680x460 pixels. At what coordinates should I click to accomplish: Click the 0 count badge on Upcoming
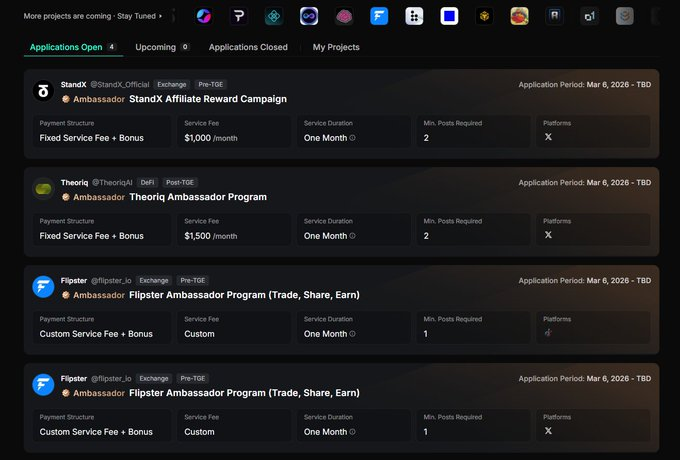[x=185, y=47]
